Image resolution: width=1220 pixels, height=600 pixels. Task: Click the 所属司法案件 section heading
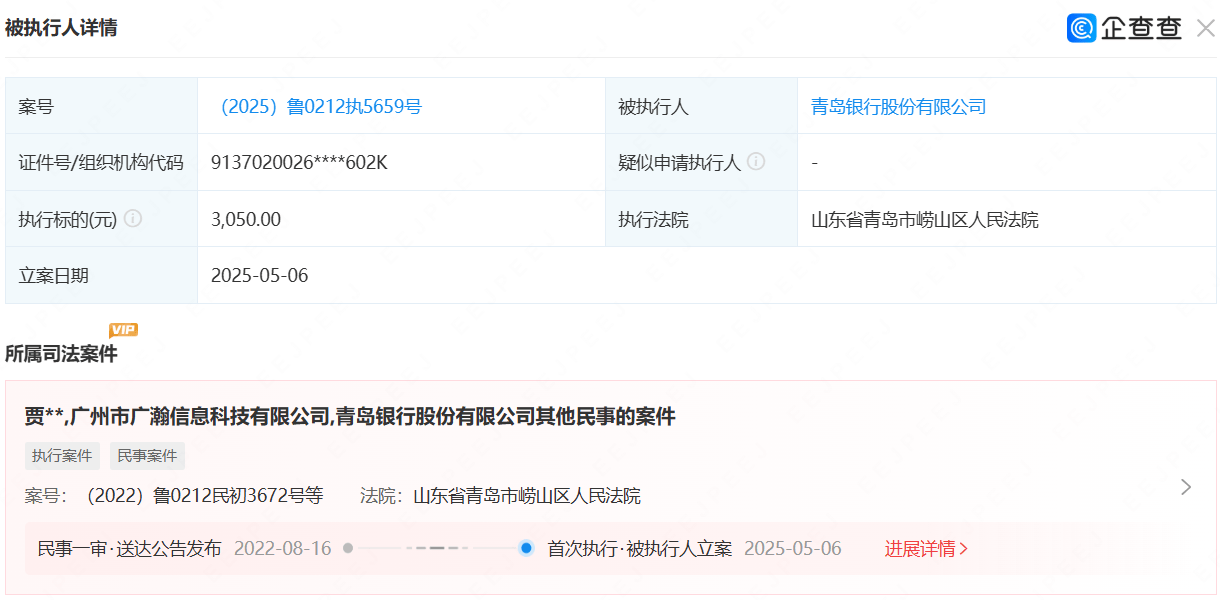(61, 353)
